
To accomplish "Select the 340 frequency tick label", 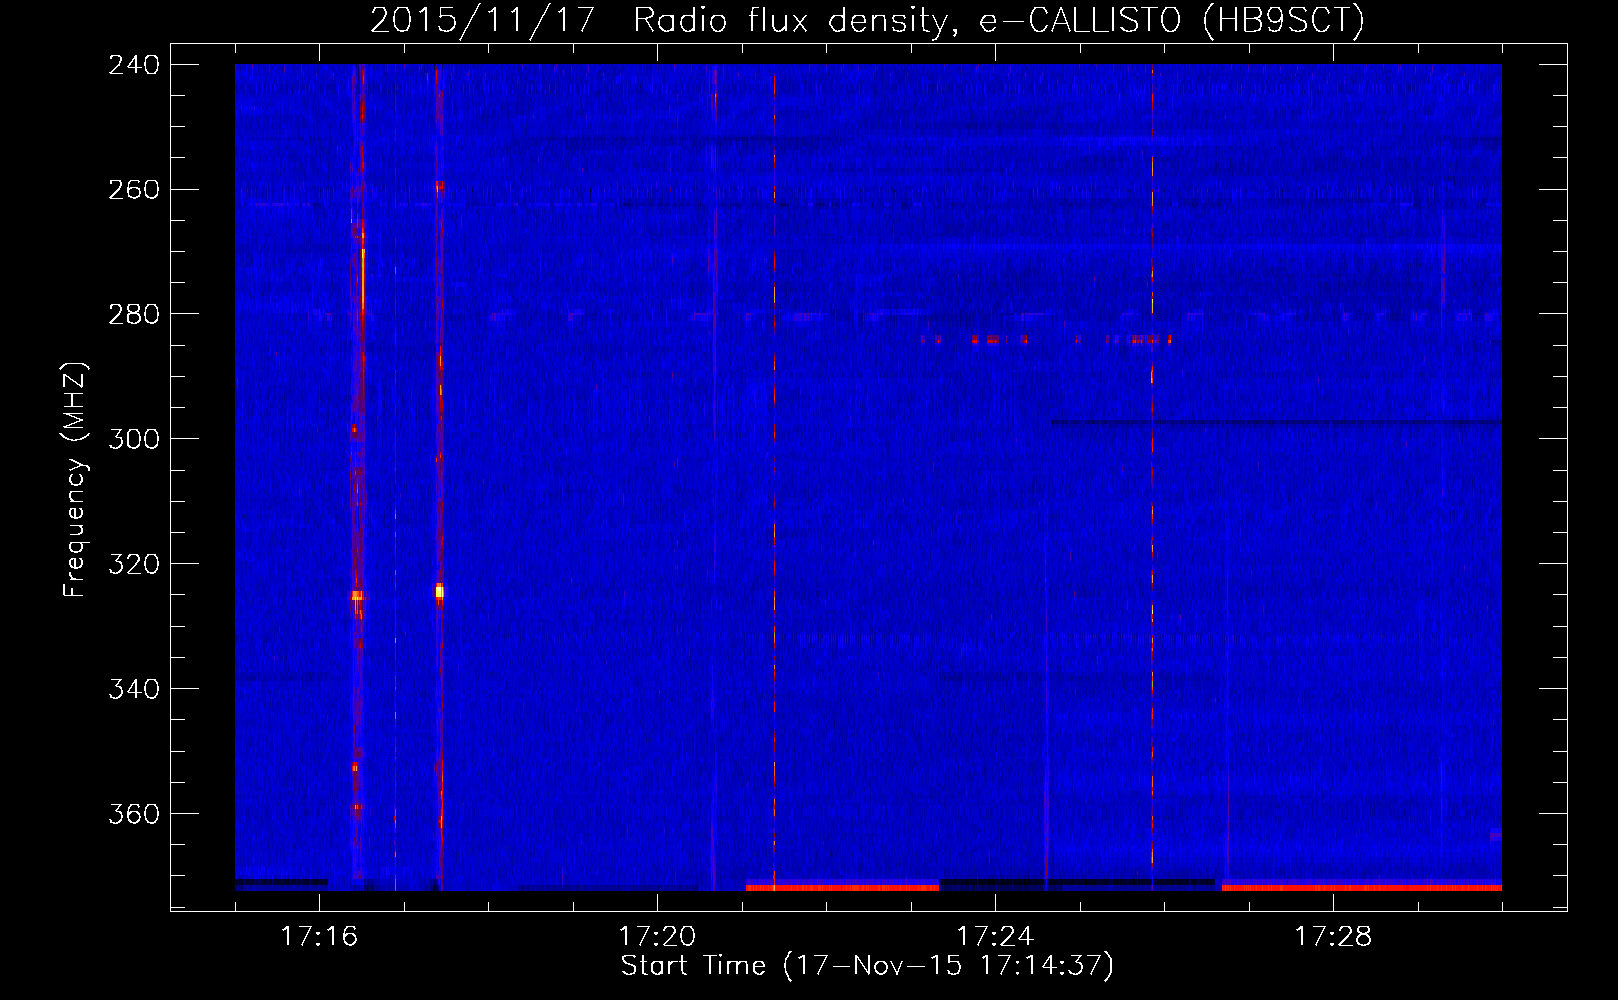I will click(x=134, y=689).
